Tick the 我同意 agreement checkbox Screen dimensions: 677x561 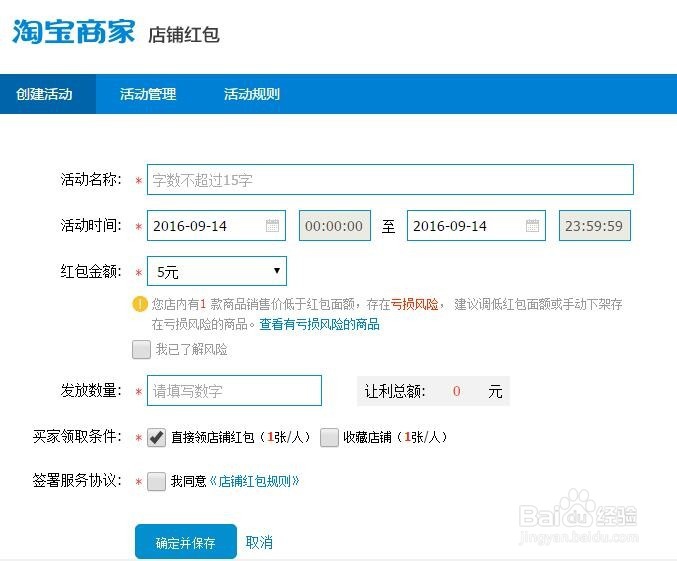point(156,481)
